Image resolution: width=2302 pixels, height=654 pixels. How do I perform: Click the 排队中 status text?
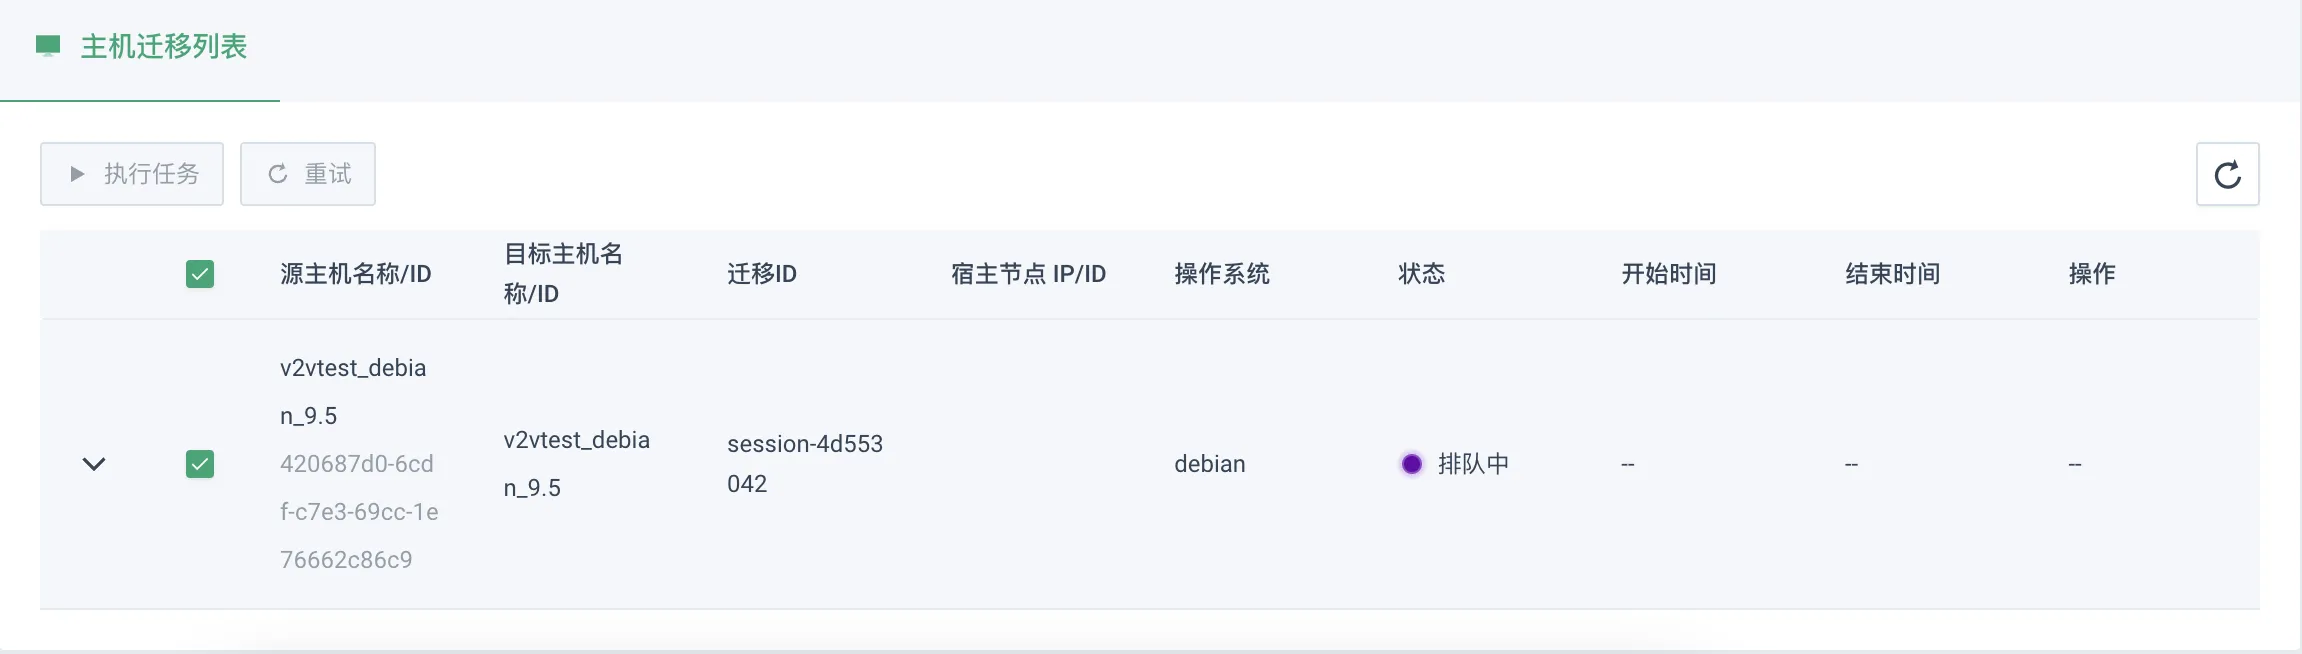(x=1473, y=464)
